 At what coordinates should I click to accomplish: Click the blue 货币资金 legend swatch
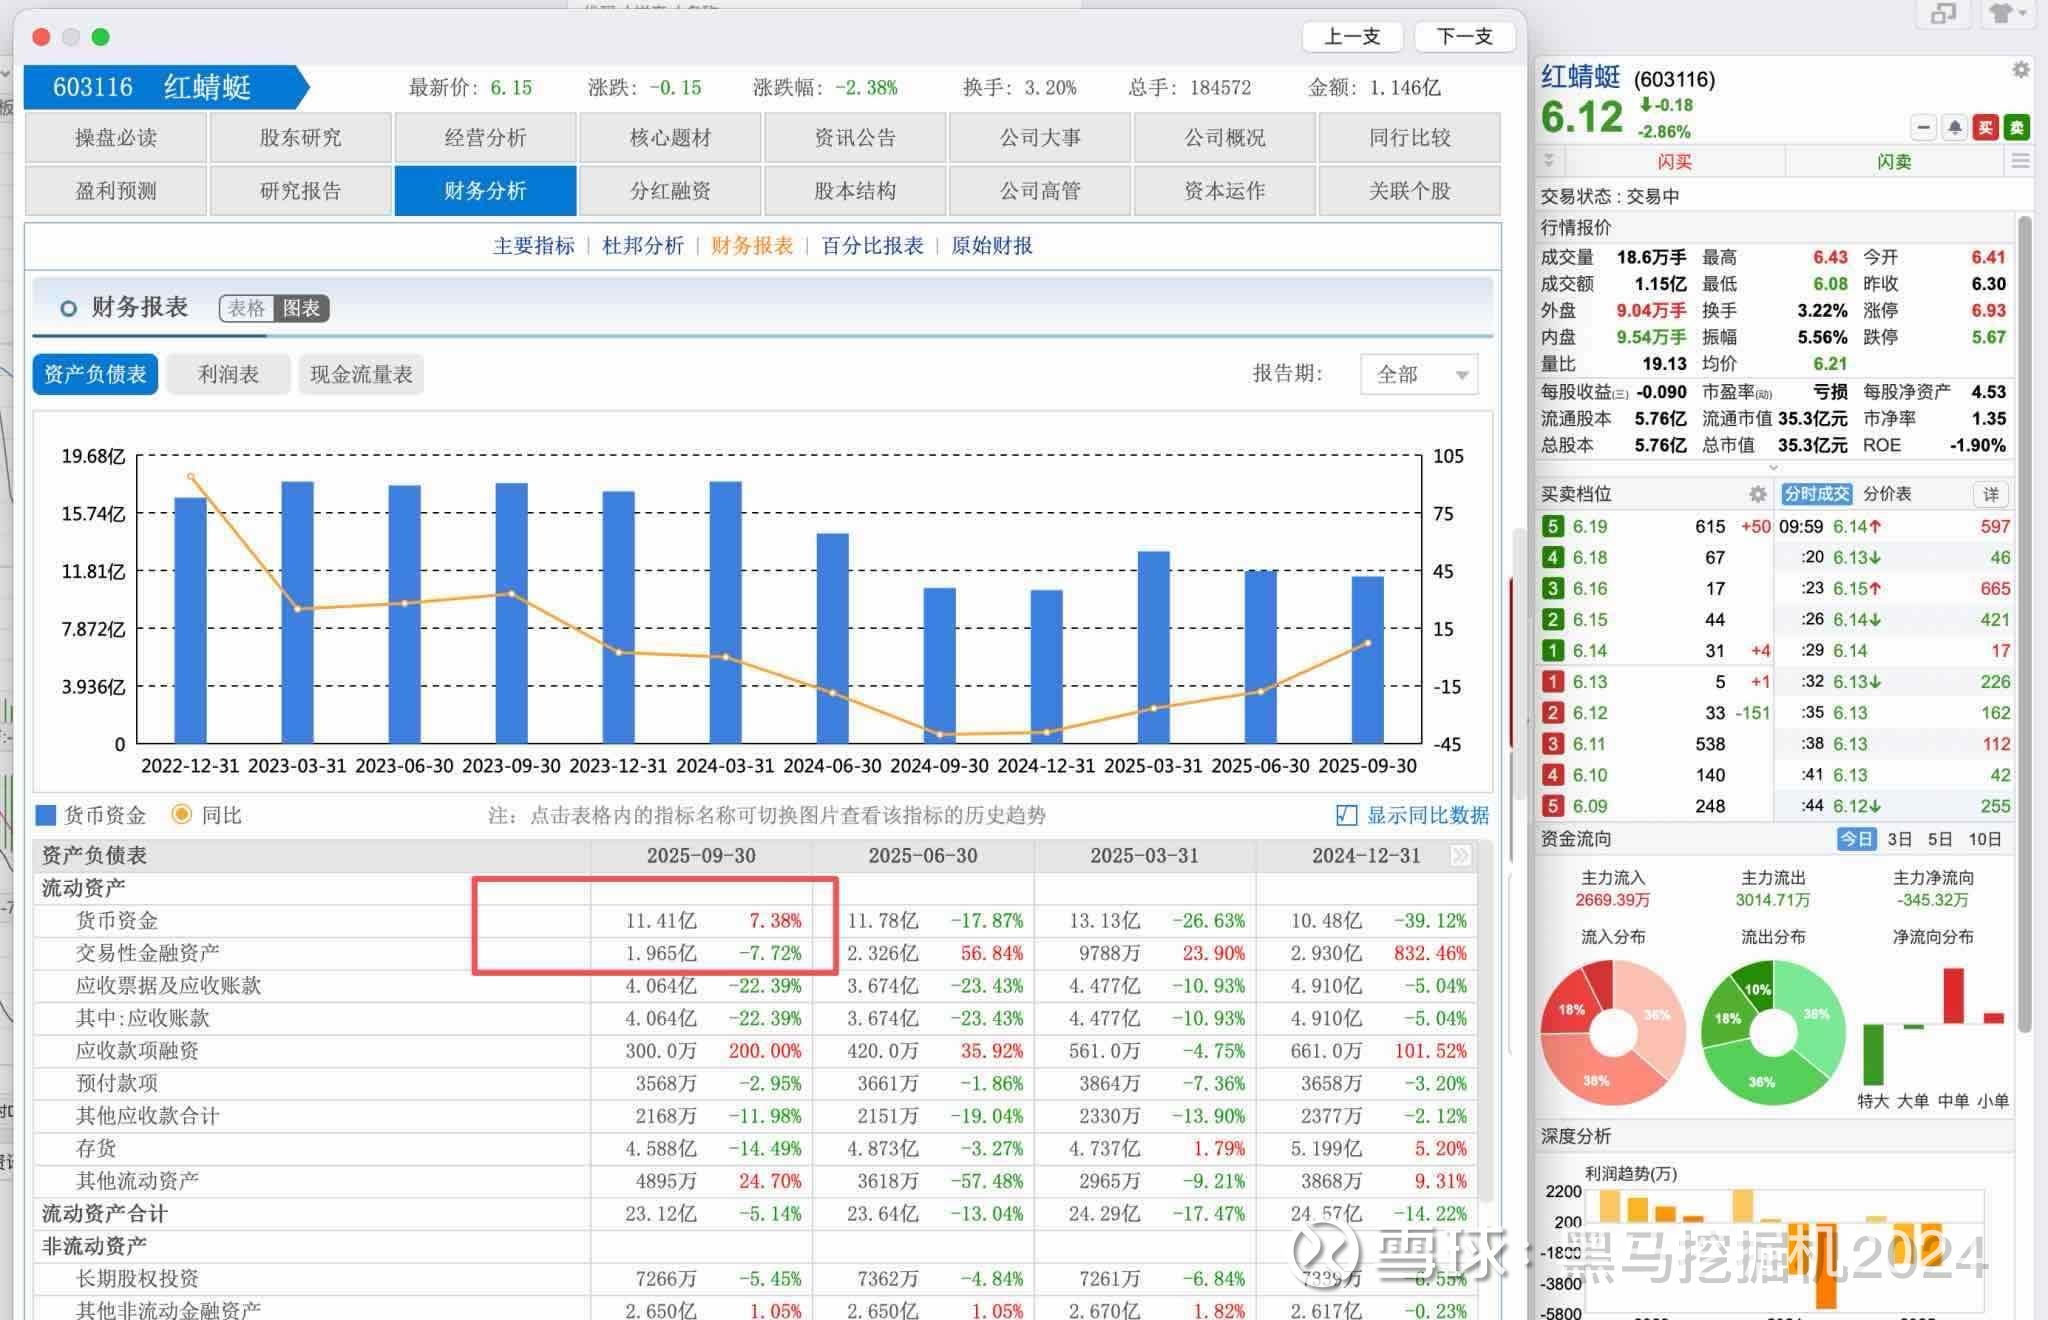(46, 815)
